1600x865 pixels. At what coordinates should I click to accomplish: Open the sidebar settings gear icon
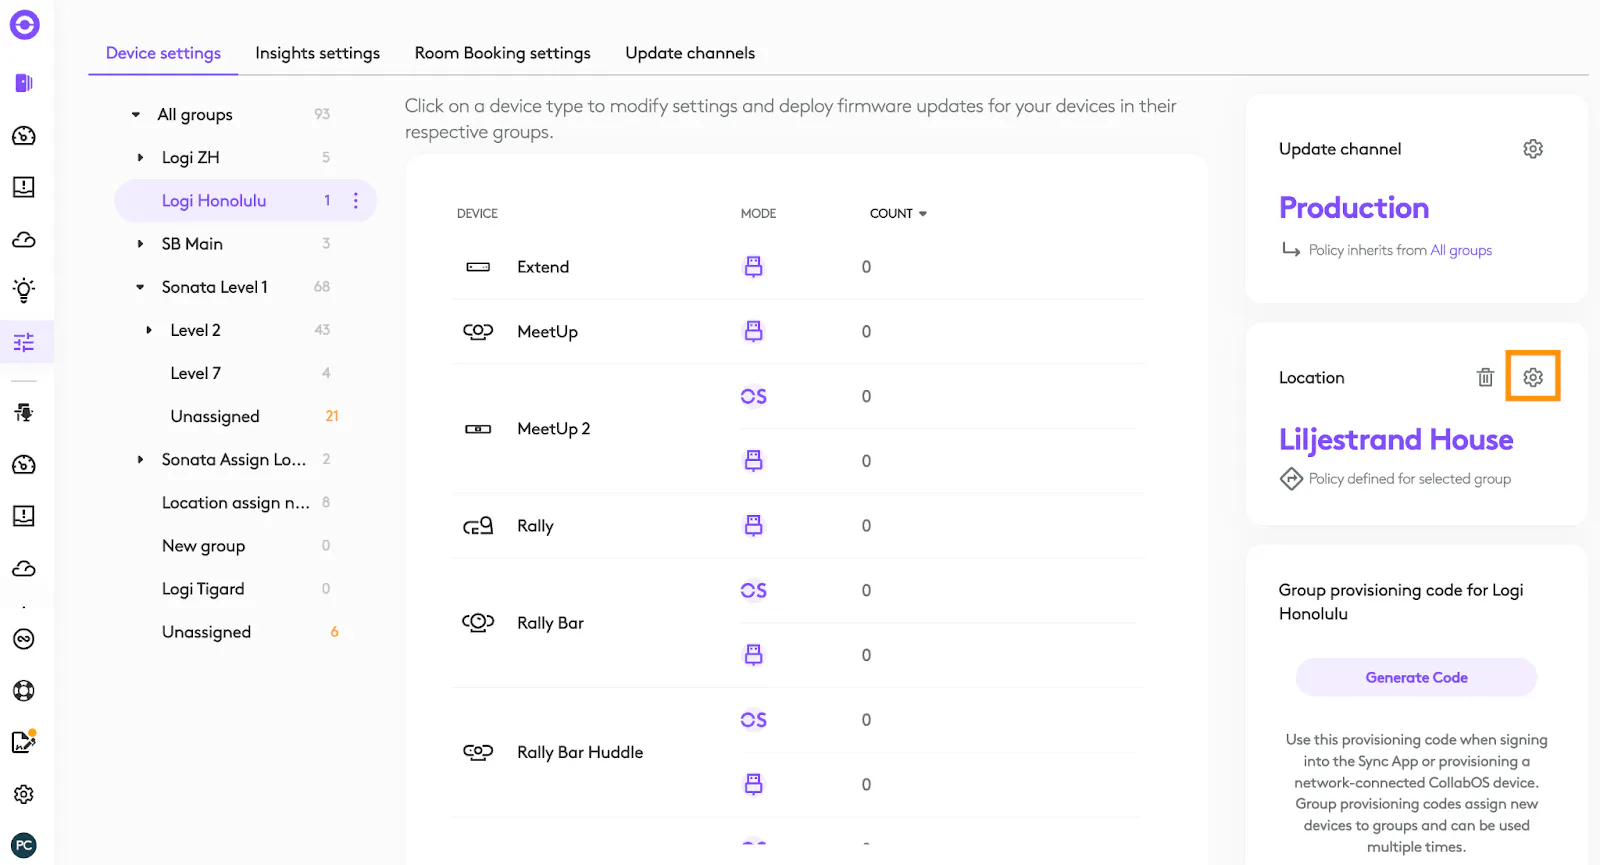(x=24, y=794)
